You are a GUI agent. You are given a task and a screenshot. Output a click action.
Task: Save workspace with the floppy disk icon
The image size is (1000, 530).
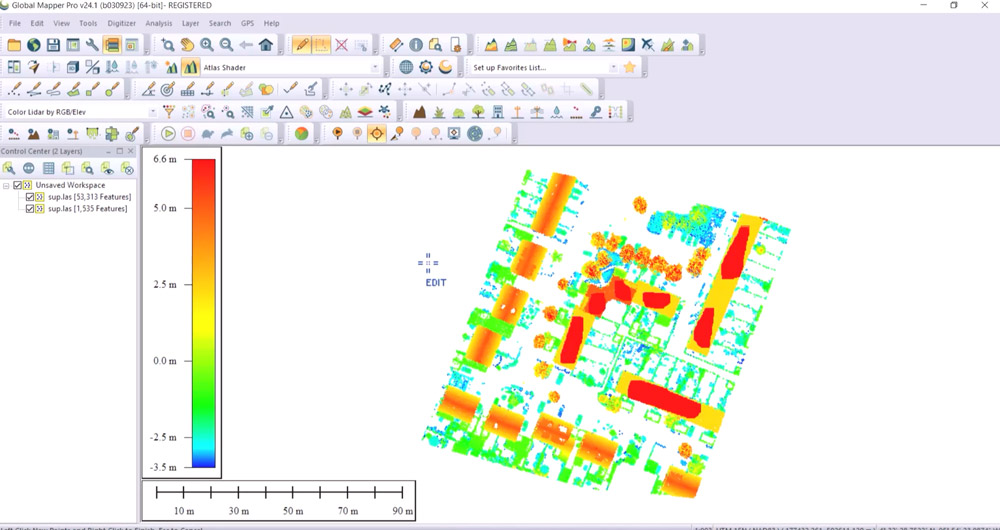(54, 45)
